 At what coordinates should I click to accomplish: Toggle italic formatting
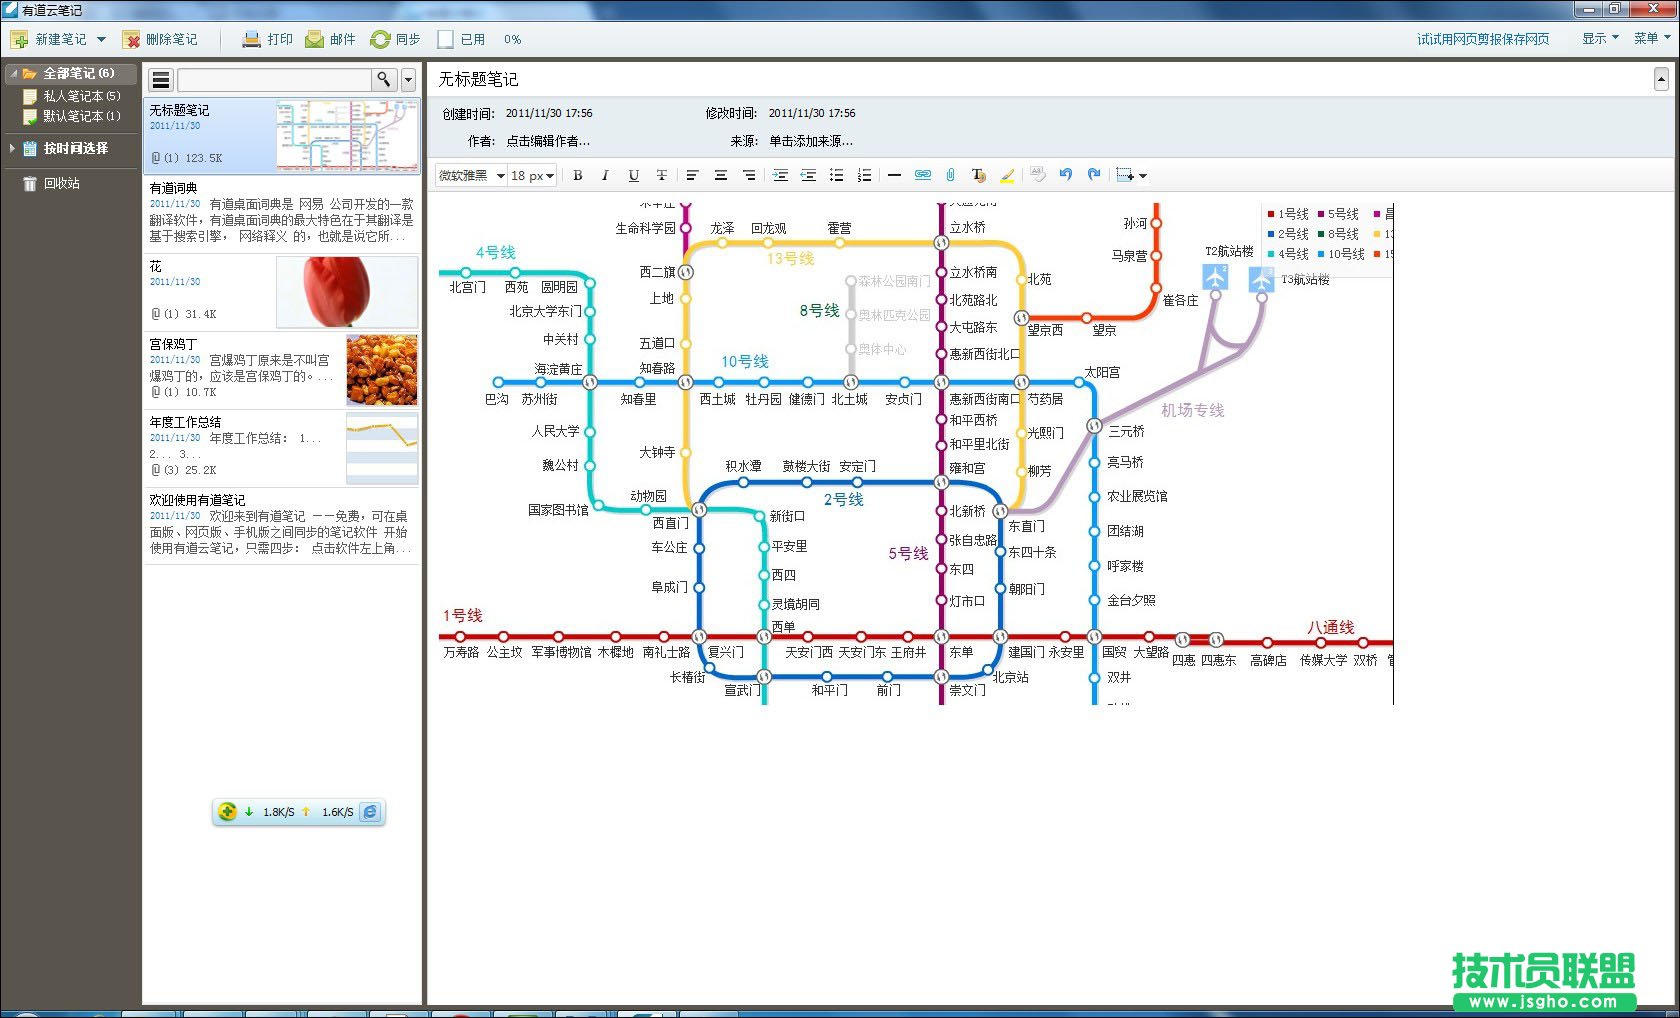coord(605,175)
